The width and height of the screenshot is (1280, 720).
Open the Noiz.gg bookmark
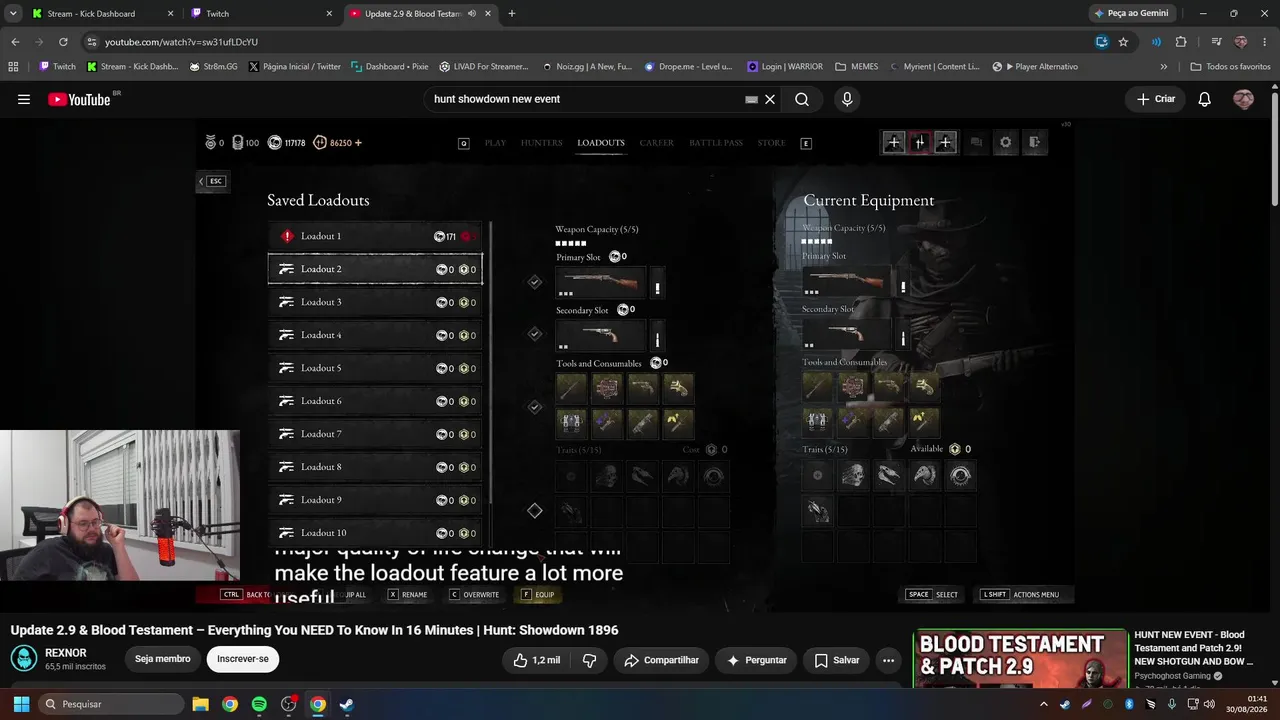pos(587,67)
